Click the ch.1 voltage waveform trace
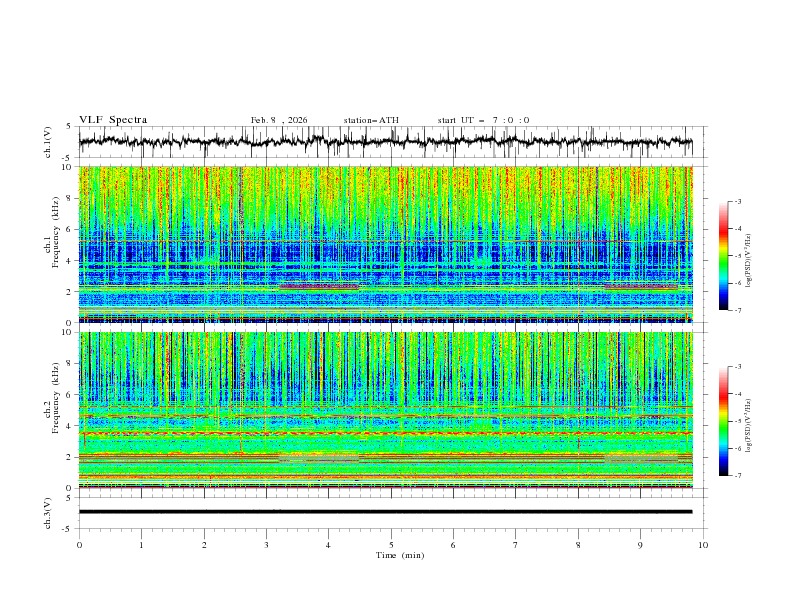Screen dimensions: 792x612 coord(385,141)
